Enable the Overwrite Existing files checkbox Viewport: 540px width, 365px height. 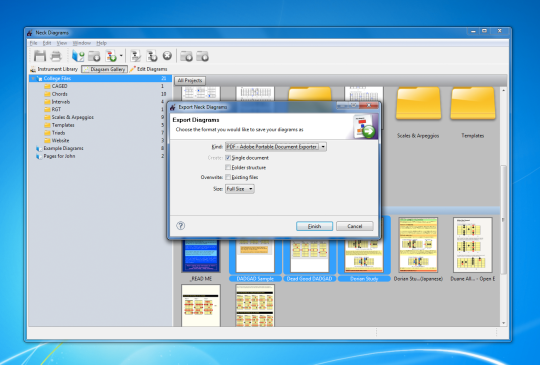click(x=228, y=177)
